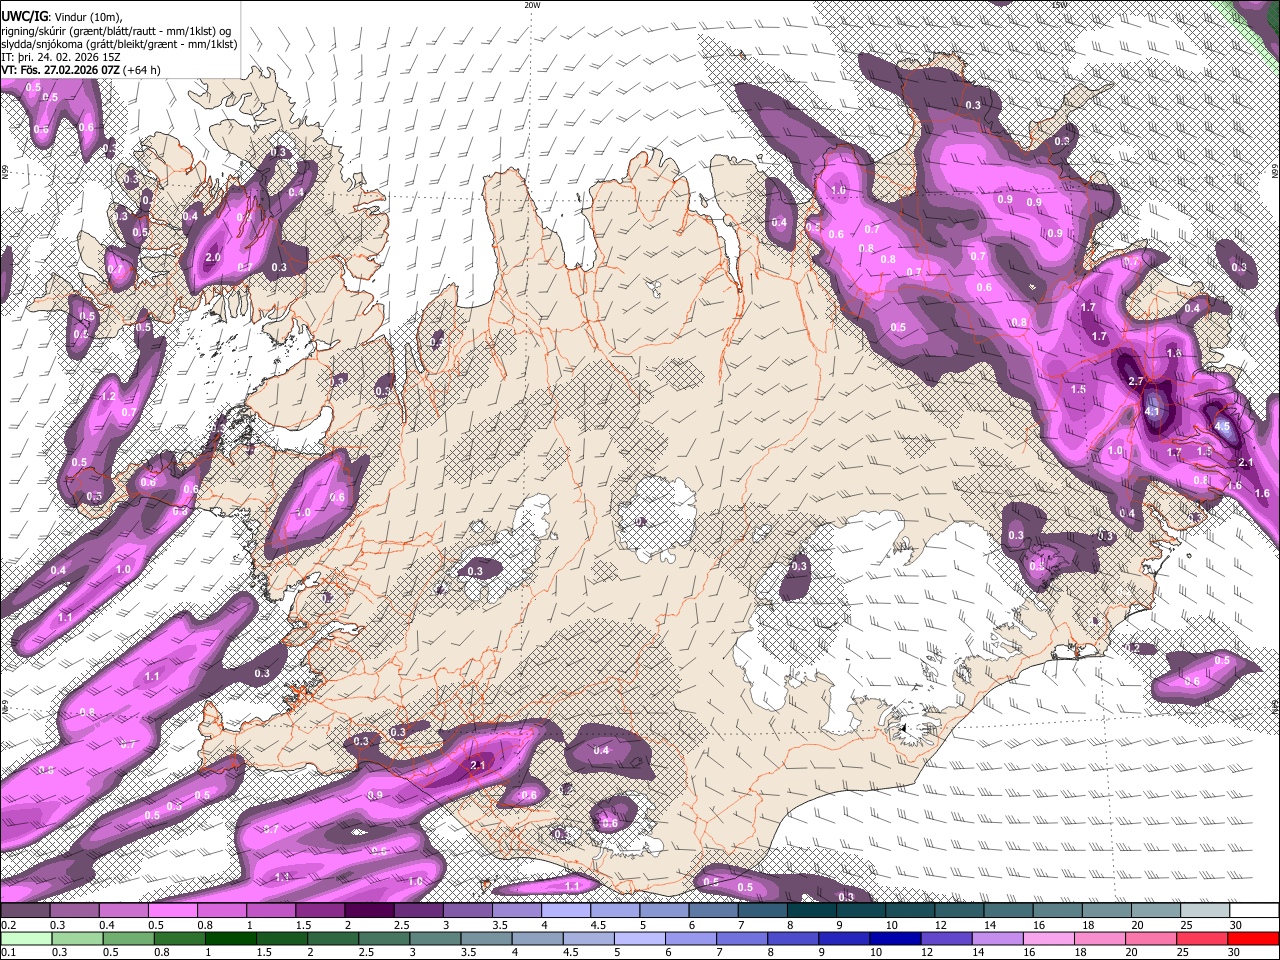Click the 'IT: þri. 24. 02. 2026 15Z' line
Screen dimensions: 1280x960
[x=59, y=58]
